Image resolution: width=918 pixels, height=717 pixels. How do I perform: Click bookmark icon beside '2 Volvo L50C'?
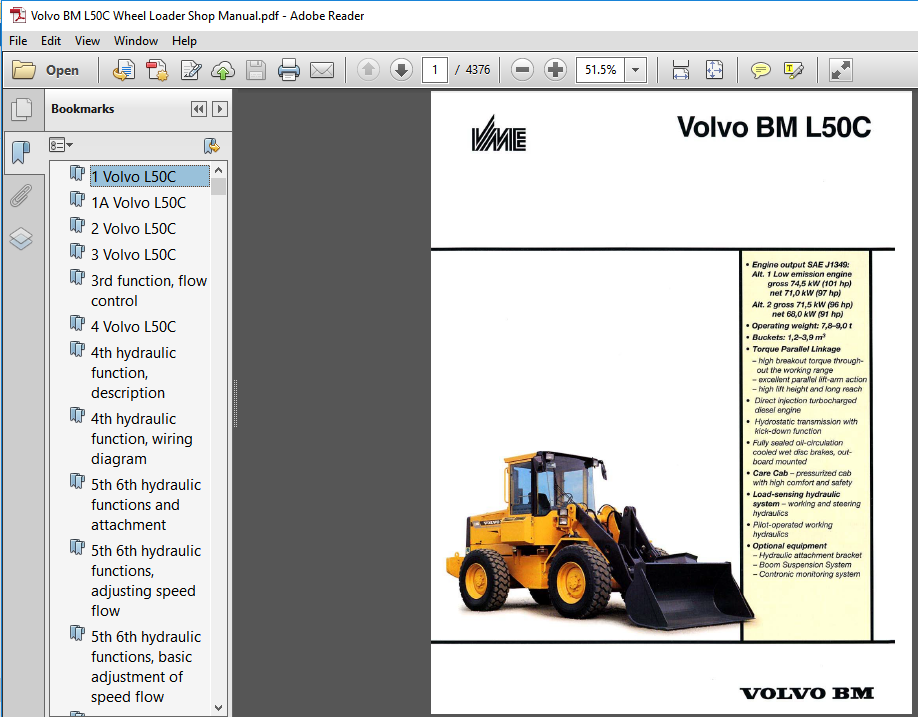pos(77,225)
